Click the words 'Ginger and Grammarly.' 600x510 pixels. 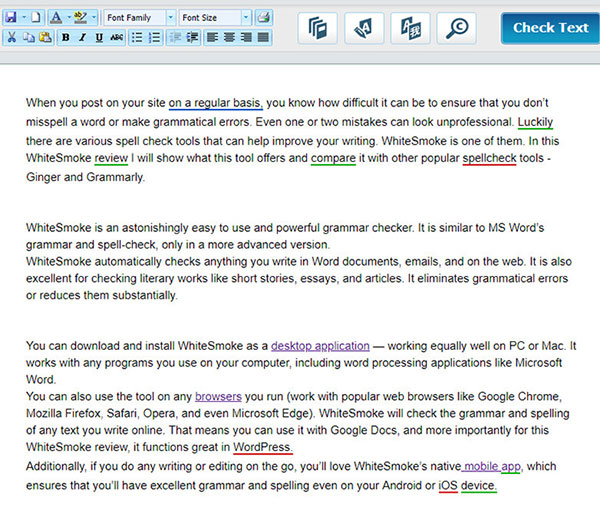click(x=85, y=177)
